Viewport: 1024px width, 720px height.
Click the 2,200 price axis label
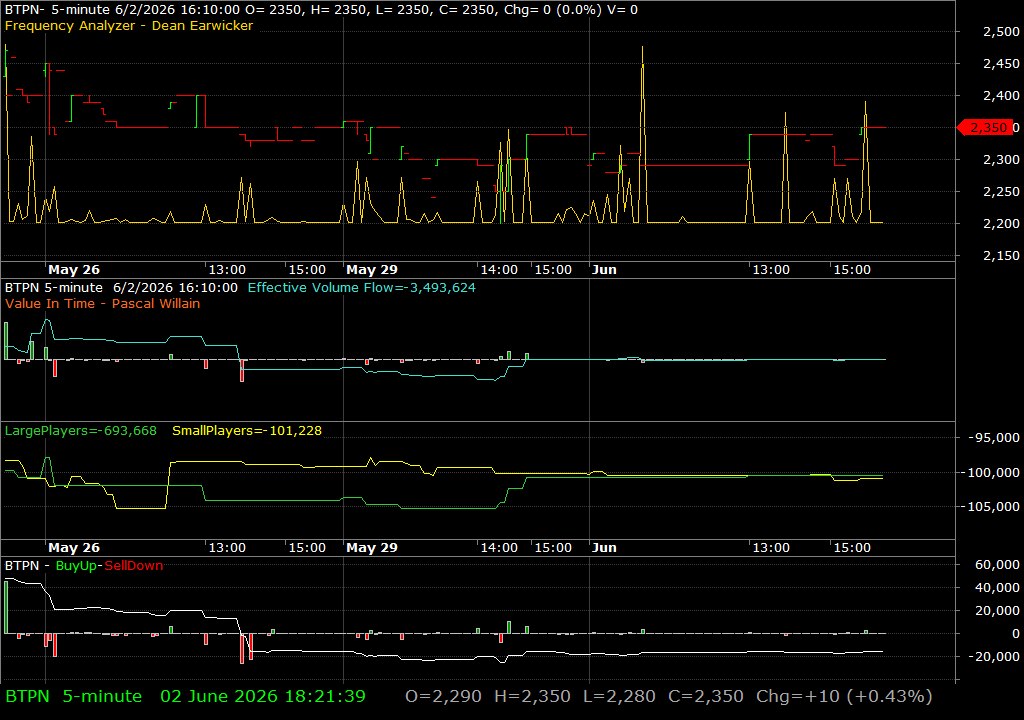[x=1001, y=223]
